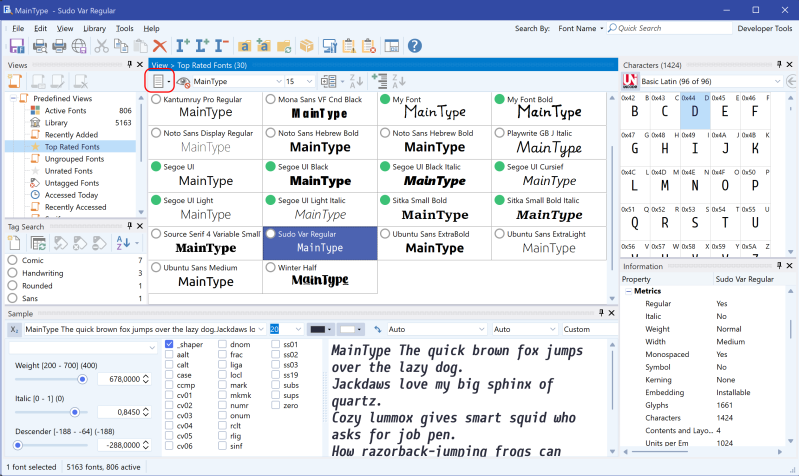Open the Library menu
The width and height of the screenshot is (800, 476).
click(x=94, y=28)
